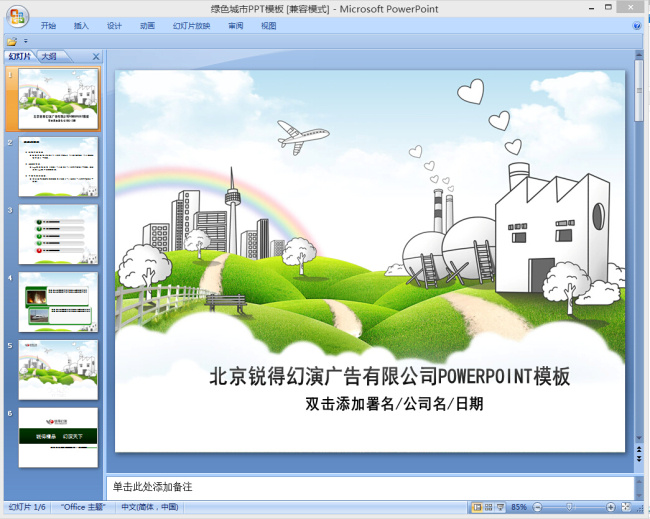
Task: Click the vertical scrollbar thumb
Action: (639, 91)
